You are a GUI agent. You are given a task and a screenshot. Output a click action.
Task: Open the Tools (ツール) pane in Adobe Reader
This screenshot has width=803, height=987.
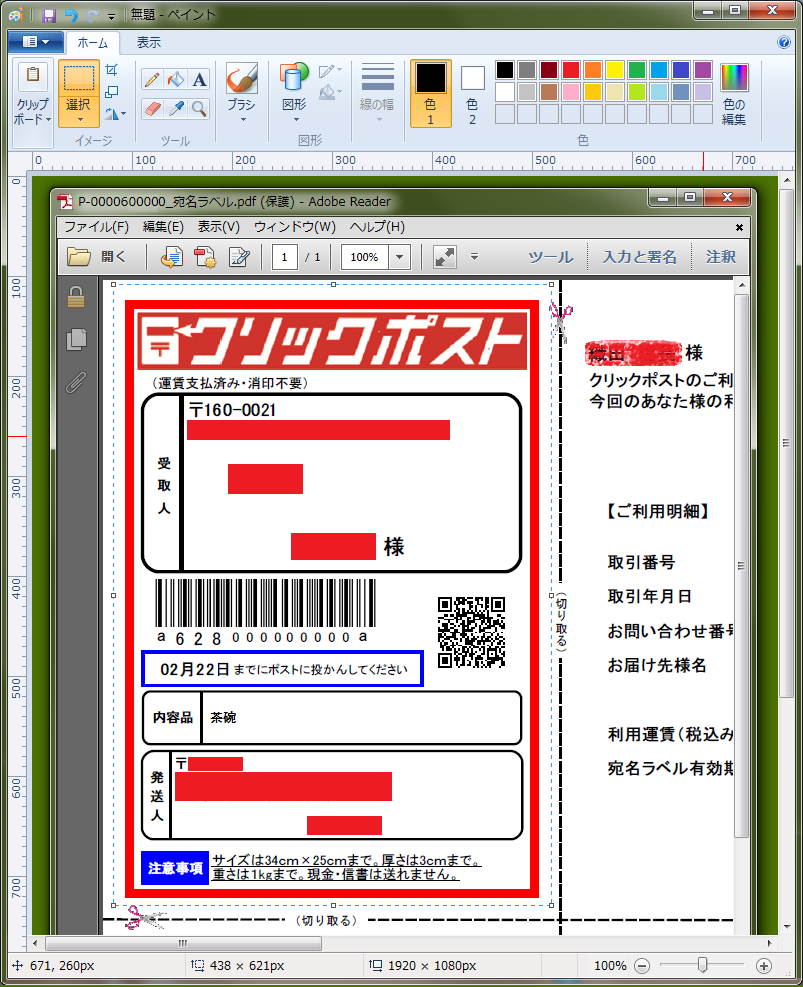tap(551, 257)
